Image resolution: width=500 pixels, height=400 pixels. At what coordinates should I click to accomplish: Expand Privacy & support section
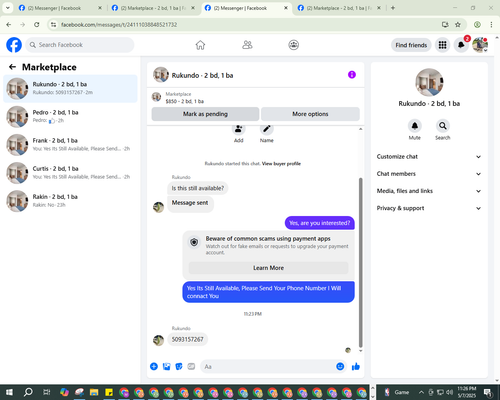pos(429,208)
